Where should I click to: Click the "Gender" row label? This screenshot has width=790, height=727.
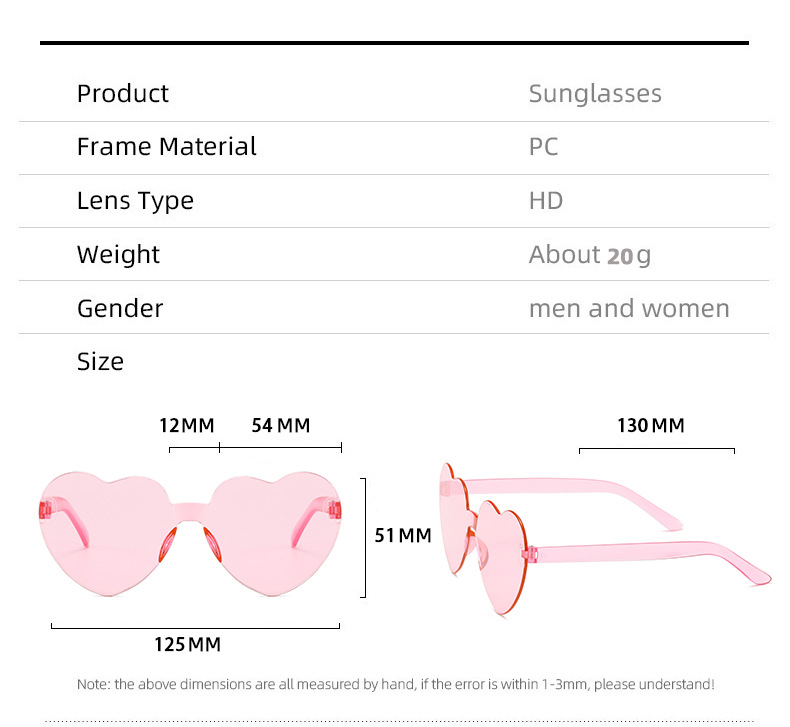(120, 308)
